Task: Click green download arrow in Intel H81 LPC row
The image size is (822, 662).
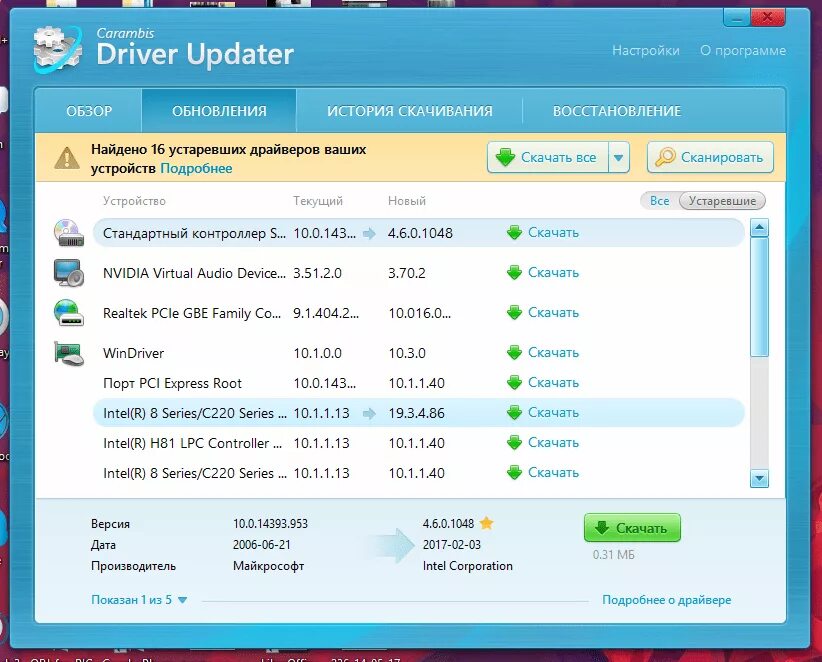Action: coord(514,443)
